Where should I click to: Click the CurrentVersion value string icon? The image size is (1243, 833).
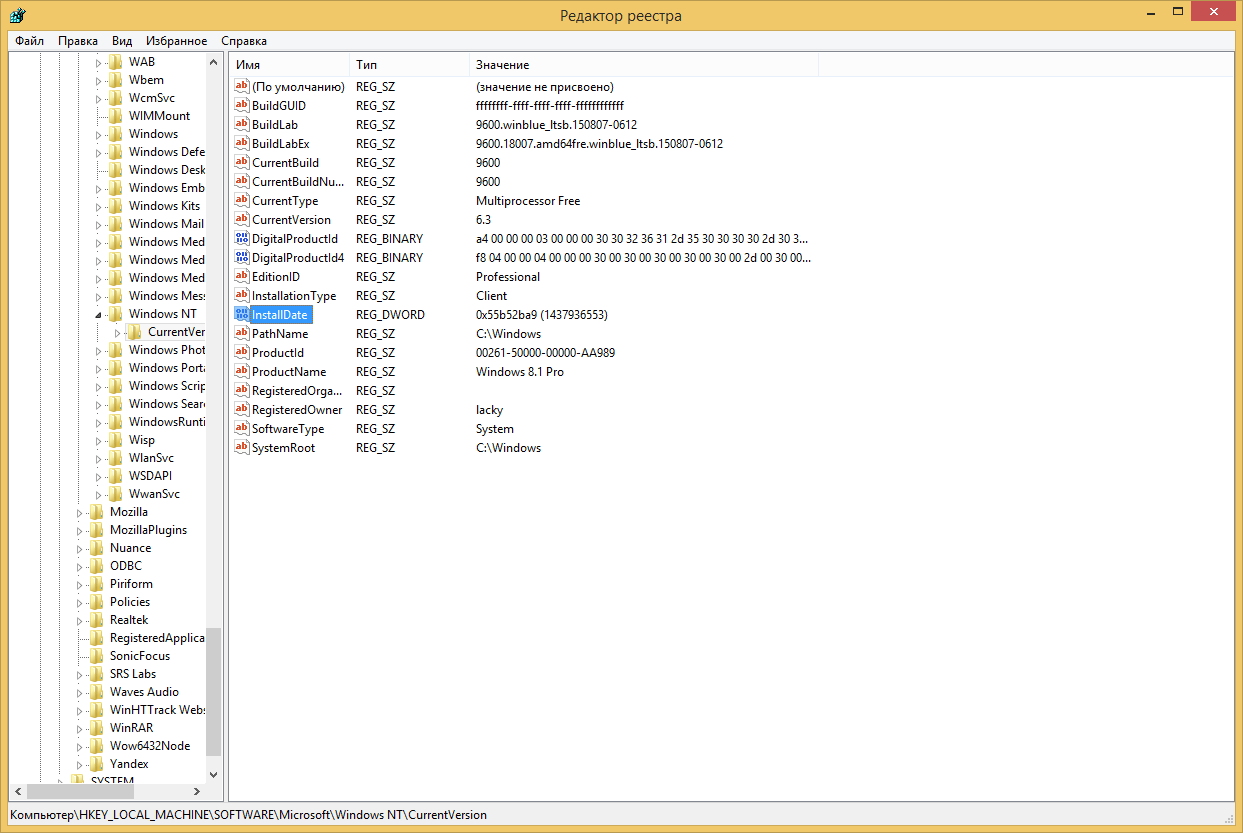click(241, 219)
